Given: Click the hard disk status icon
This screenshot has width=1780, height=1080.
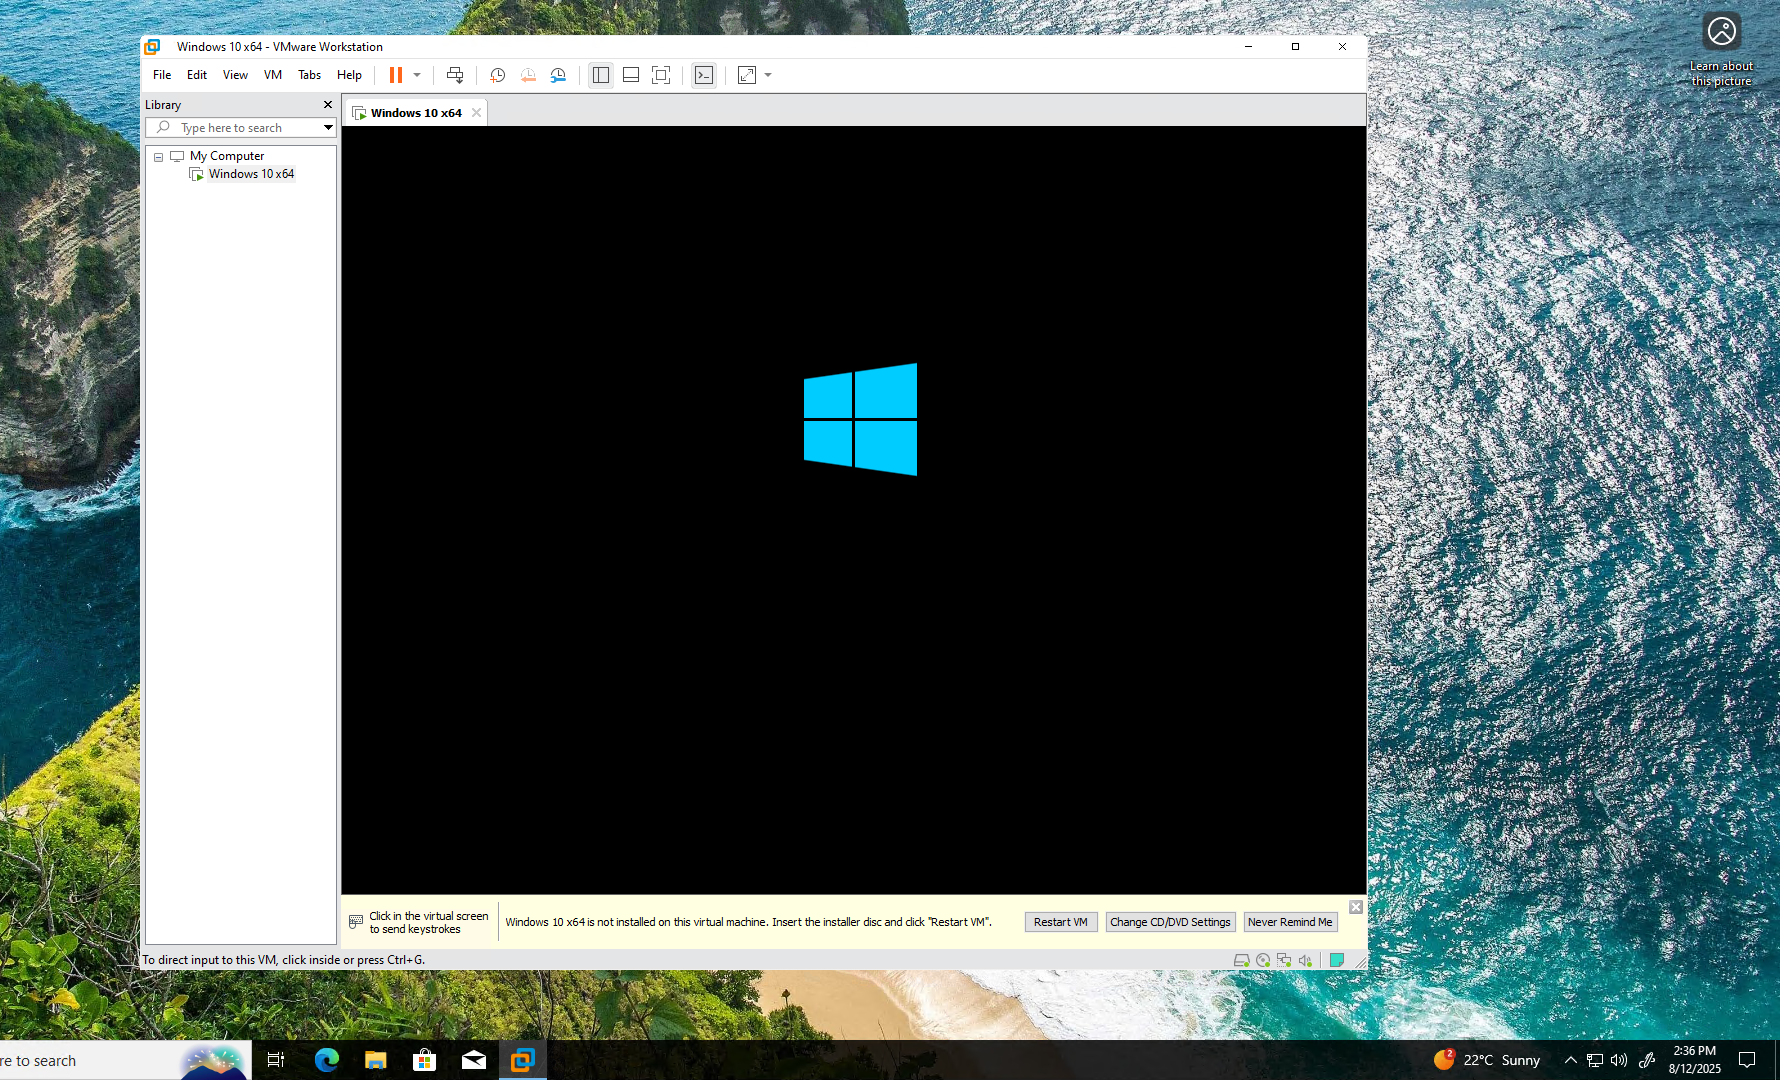Looking at the screenshot, I should point(1242,960).
